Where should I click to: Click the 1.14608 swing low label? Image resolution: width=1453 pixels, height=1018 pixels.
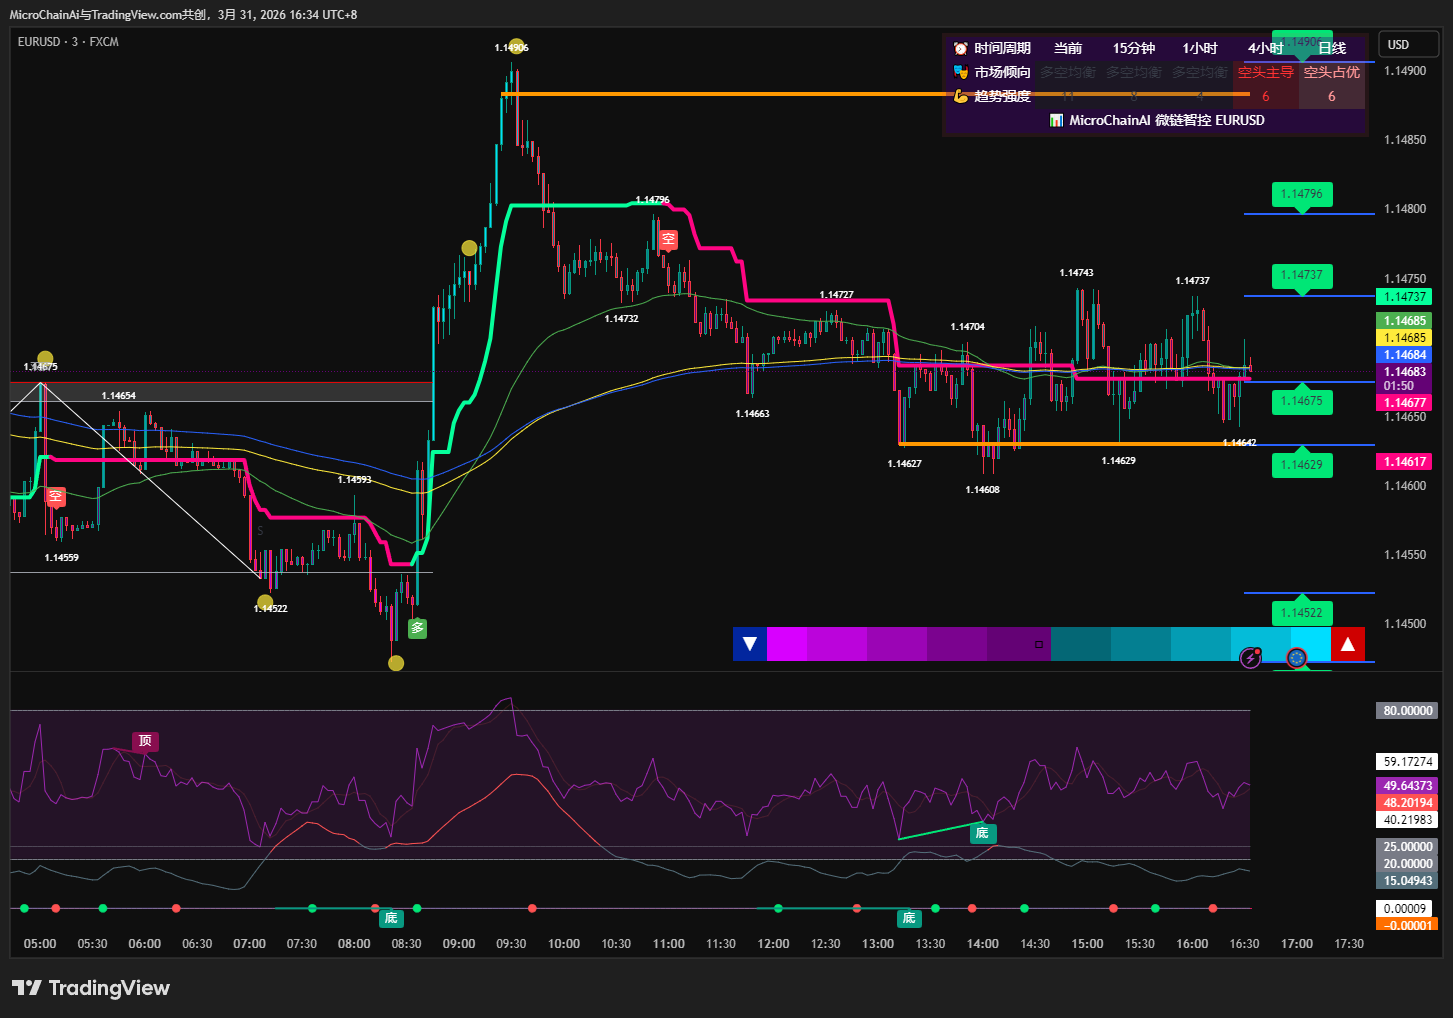982,490
